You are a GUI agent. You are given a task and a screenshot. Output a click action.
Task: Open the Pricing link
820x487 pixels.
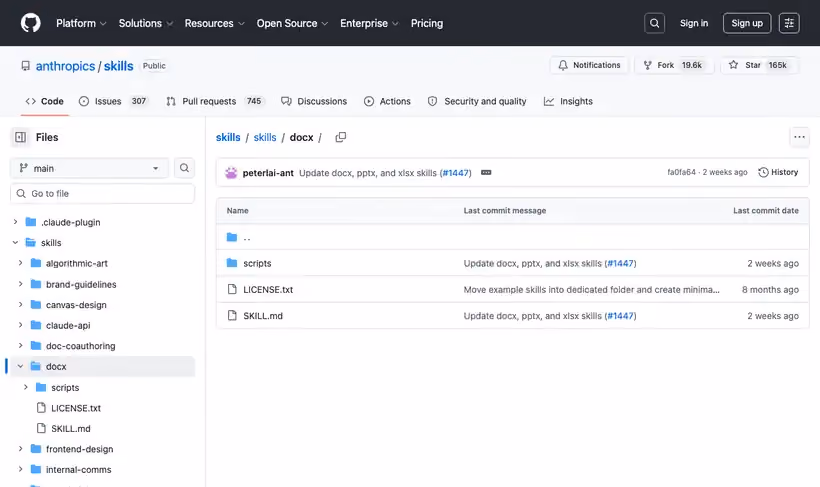427,23
